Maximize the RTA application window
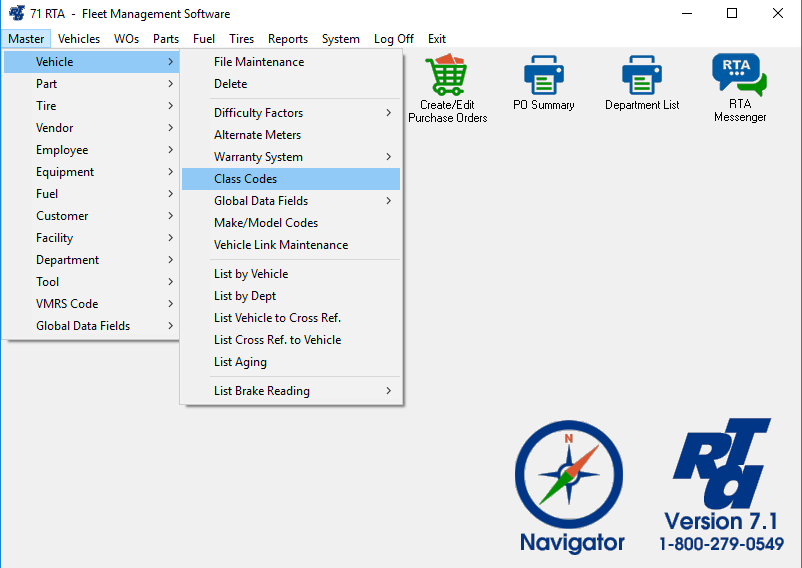The width and height of the screenshot is (802, 568). pyautogui.click(x=732, y=14)
